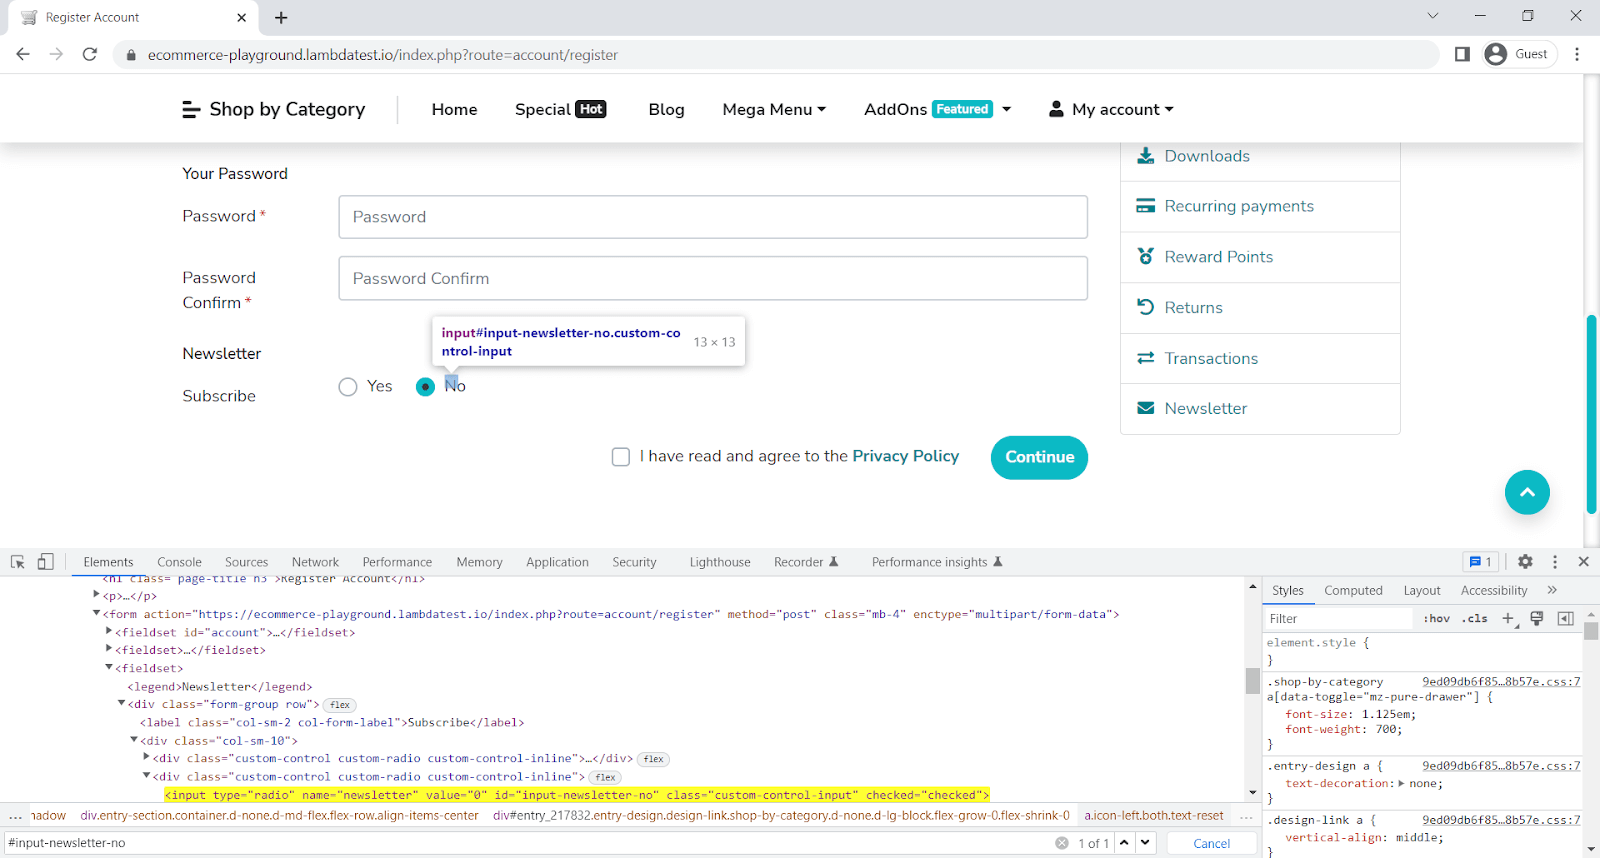This screenshot has width=1600, height=858.
Task: Close the DevTools panel
Action: pos(1583,562)
